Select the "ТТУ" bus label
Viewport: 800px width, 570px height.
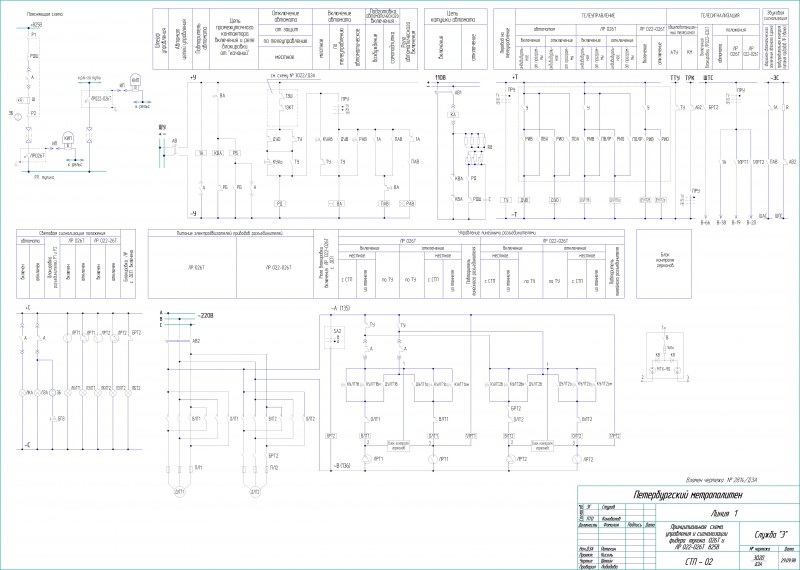(x=675, y=77)
